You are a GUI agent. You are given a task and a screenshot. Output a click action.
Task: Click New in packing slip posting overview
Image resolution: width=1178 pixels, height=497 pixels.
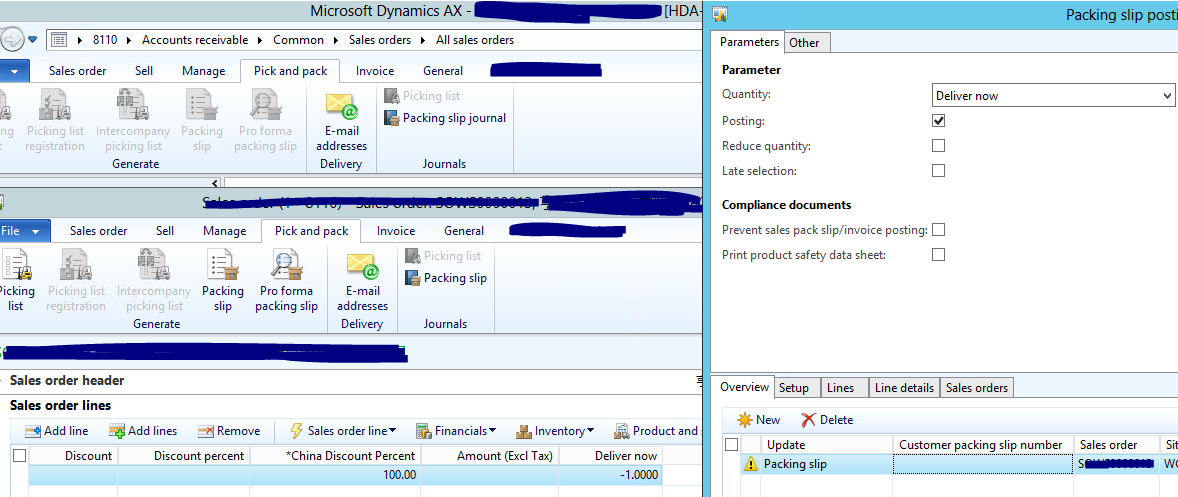(x=759, y=420)
